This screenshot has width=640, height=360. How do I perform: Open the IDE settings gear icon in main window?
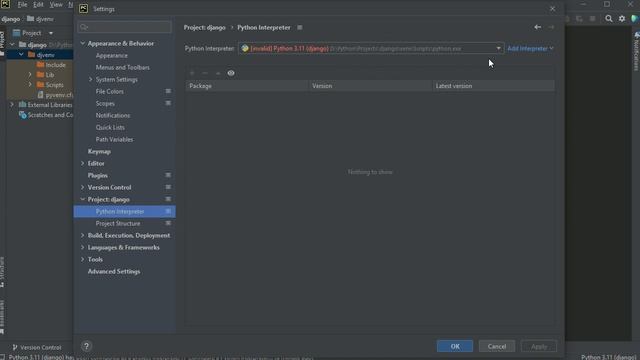(622, 18)
